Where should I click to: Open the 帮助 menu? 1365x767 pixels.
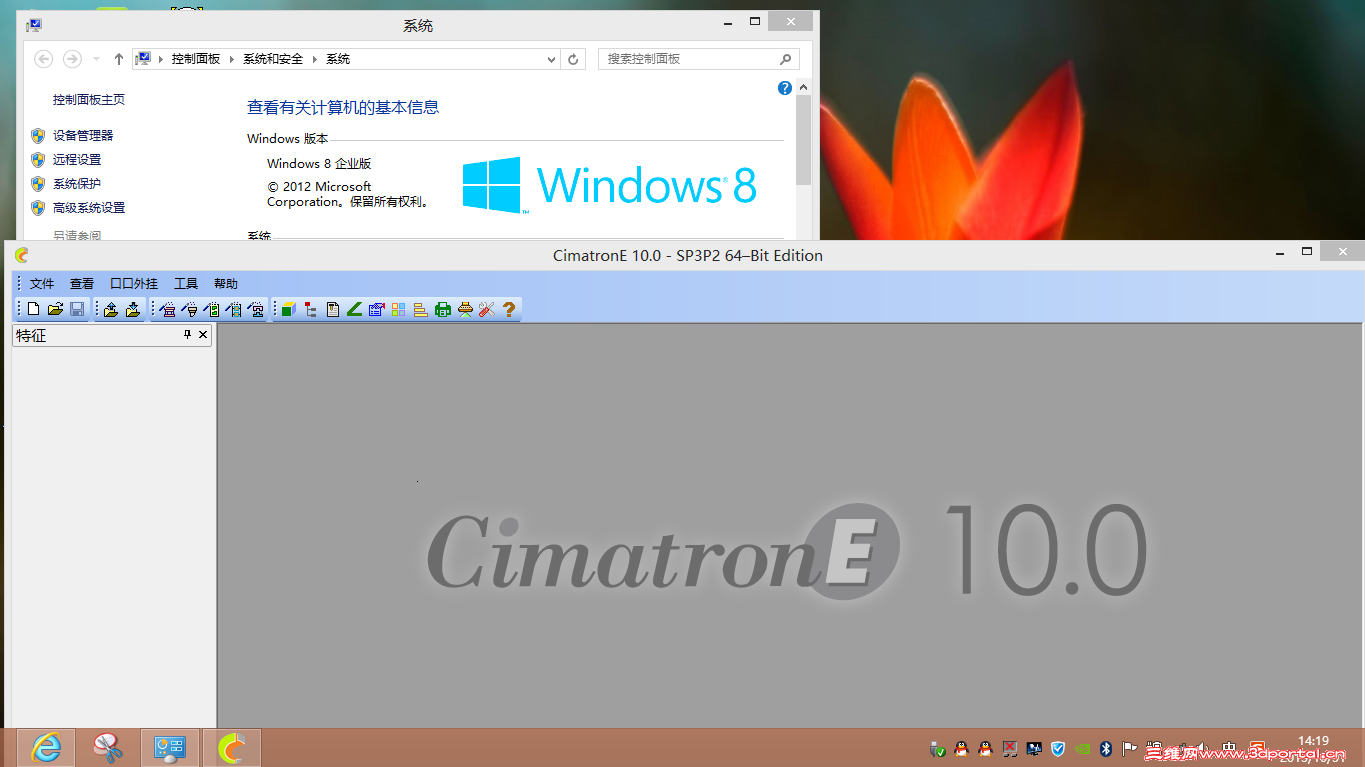pyautogui.click(x=226, y=284)
